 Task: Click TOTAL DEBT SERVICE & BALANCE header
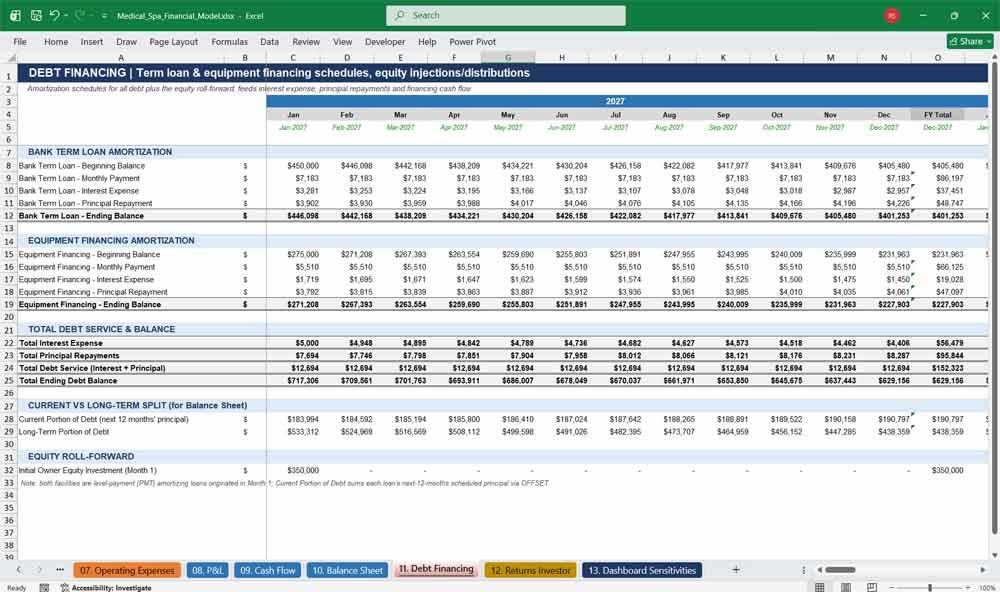(101, 329)
